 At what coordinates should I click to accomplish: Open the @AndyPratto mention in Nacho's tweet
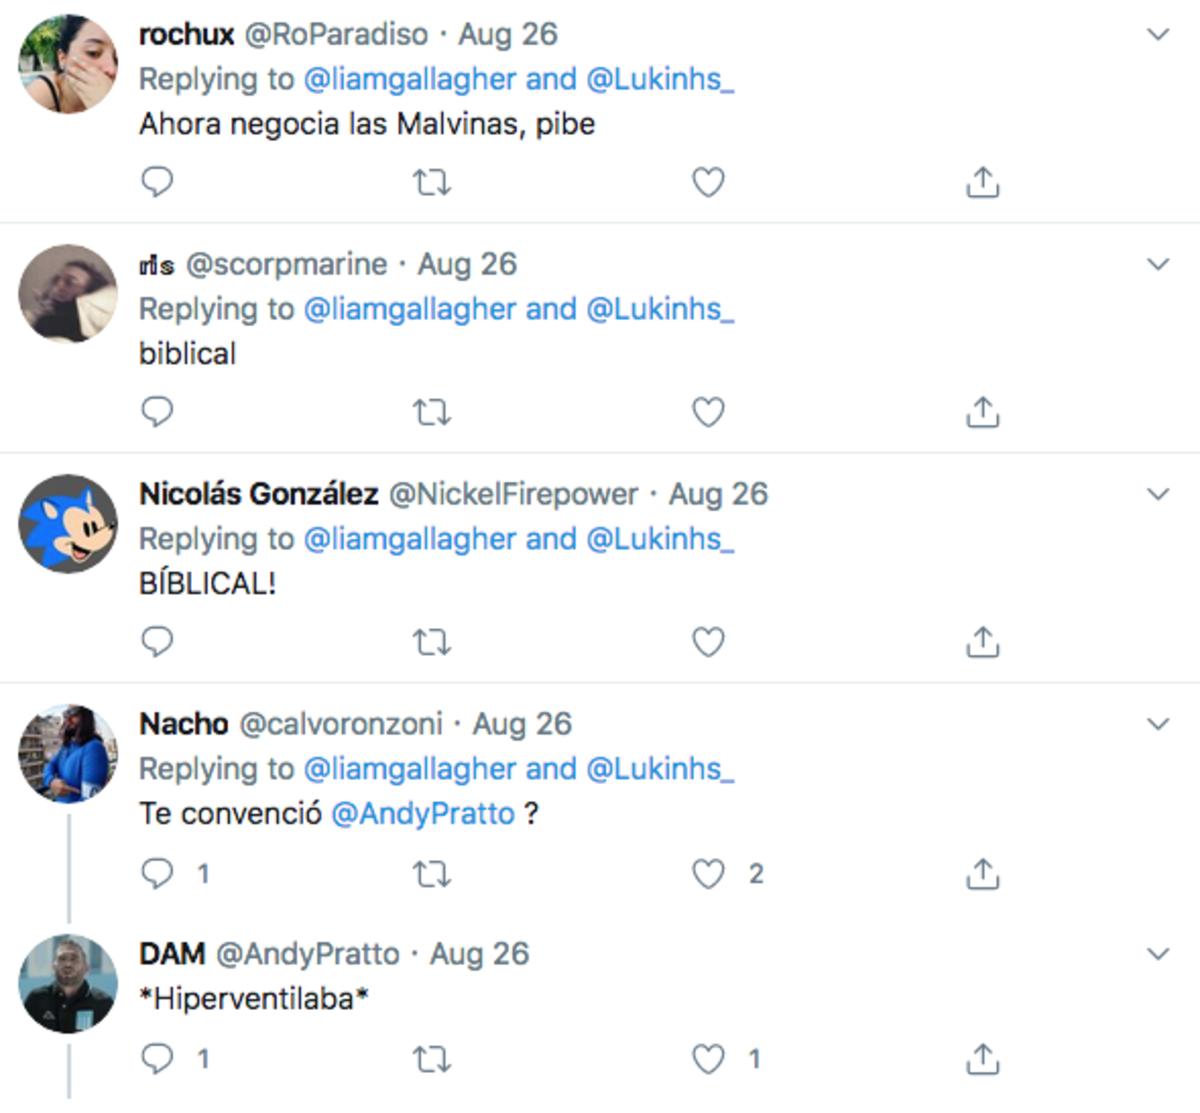pyautogui.click(x=422, y=814)
